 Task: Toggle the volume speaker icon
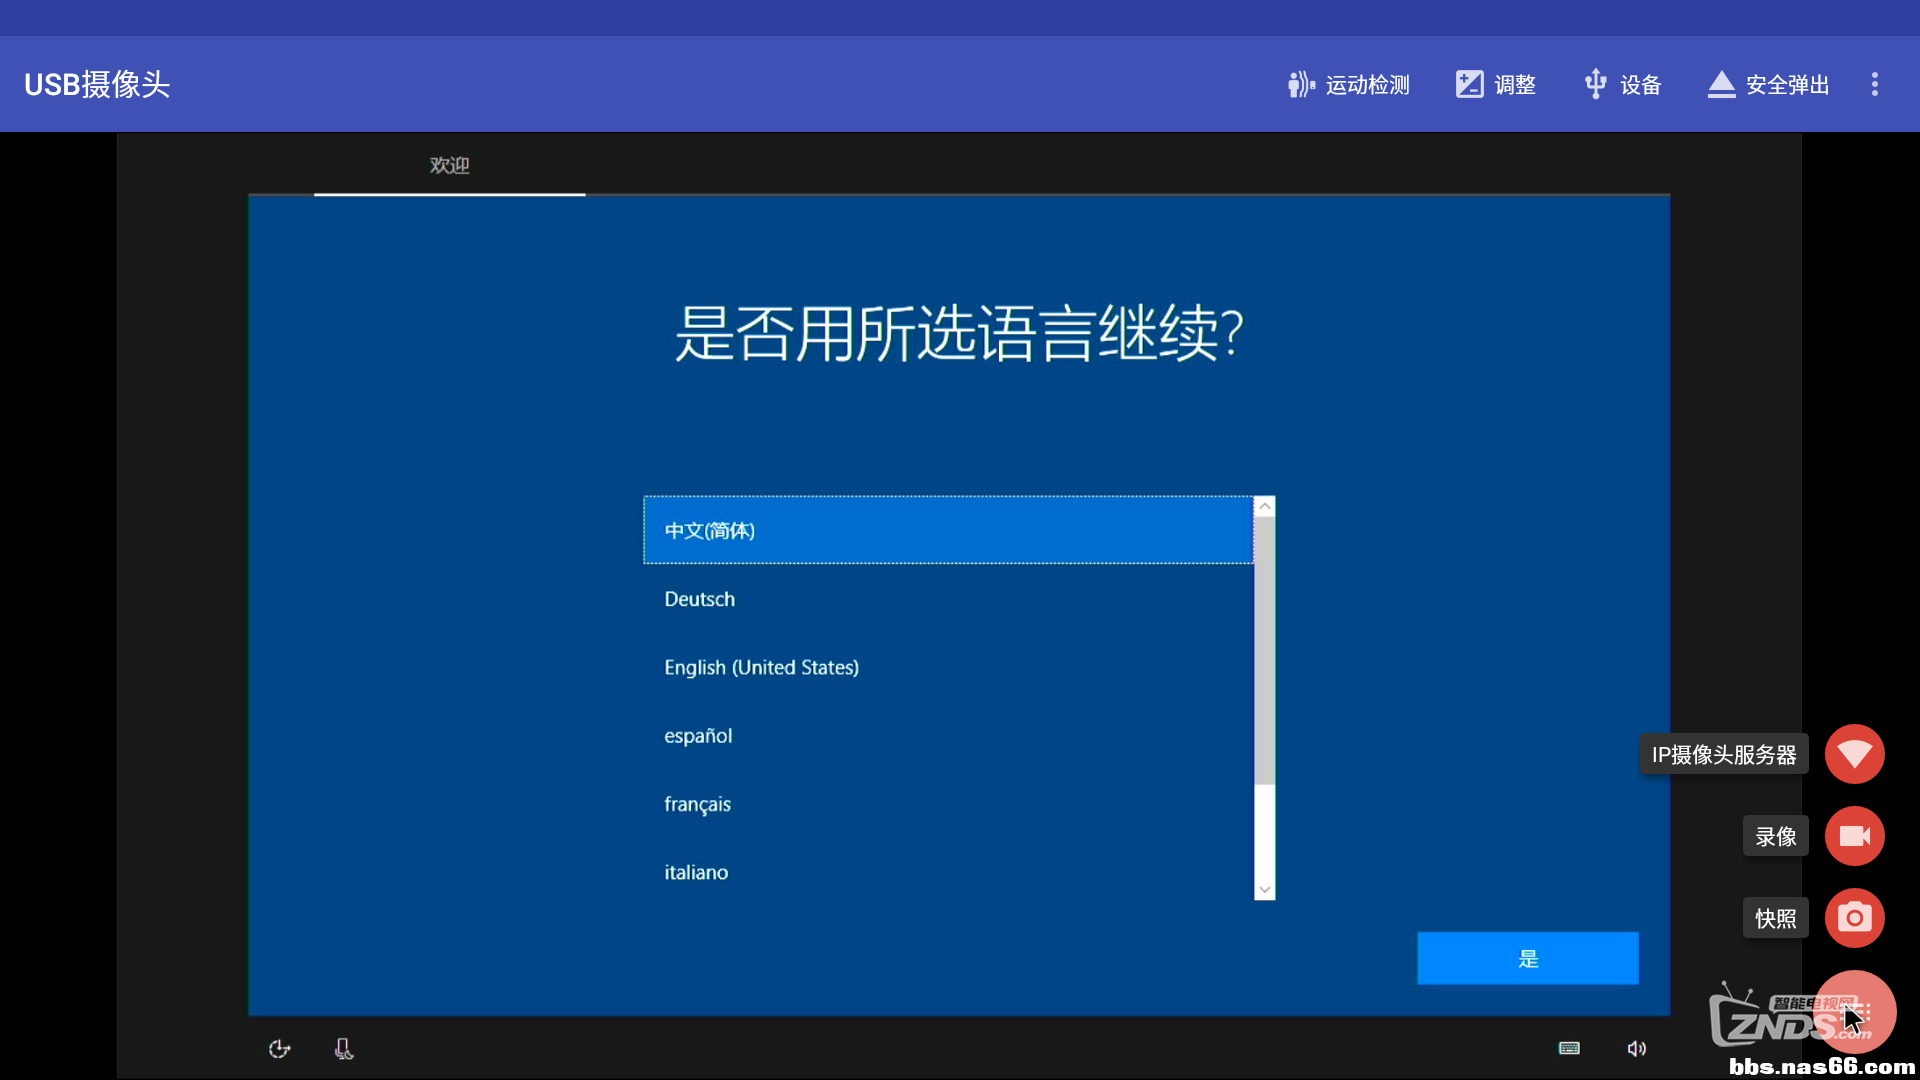coord(1636,1048)
